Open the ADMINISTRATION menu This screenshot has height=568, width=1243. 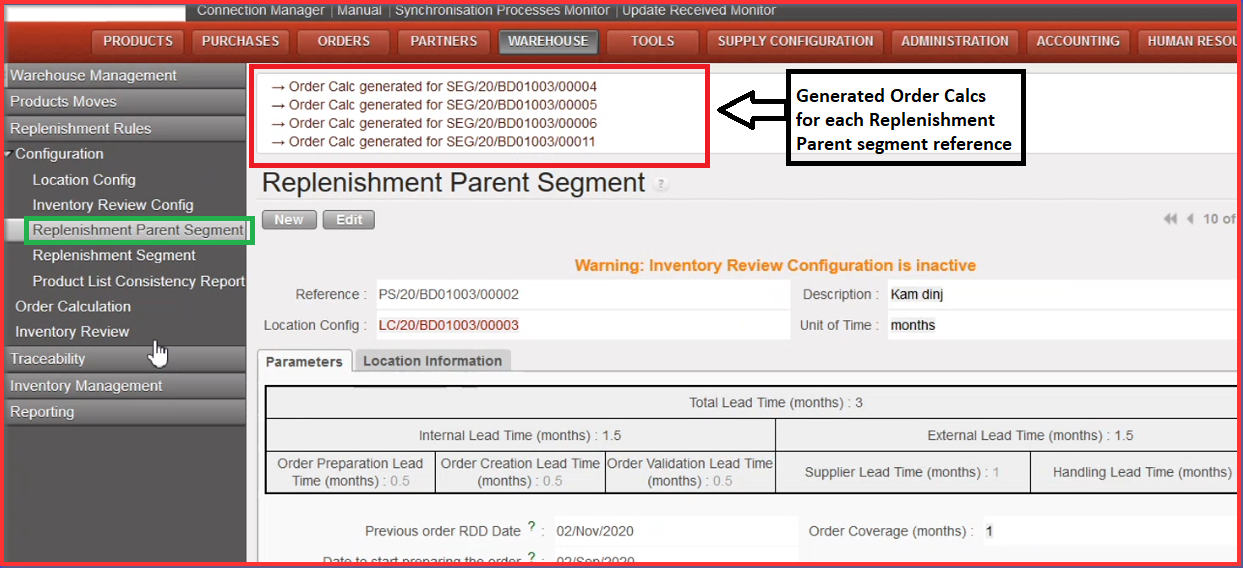tap(955, 42)
